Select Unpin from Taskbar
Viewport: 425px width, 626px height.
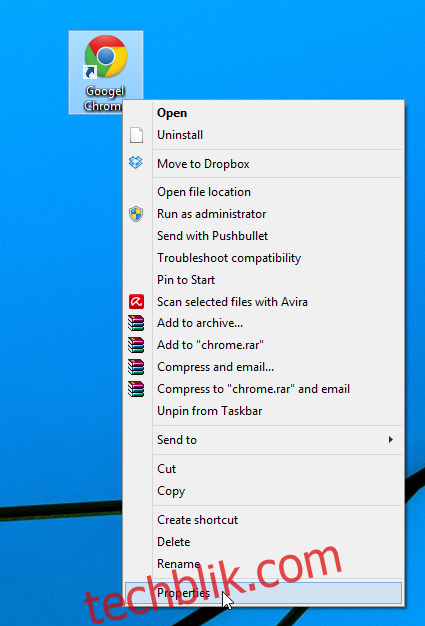(x=263, y=411)
